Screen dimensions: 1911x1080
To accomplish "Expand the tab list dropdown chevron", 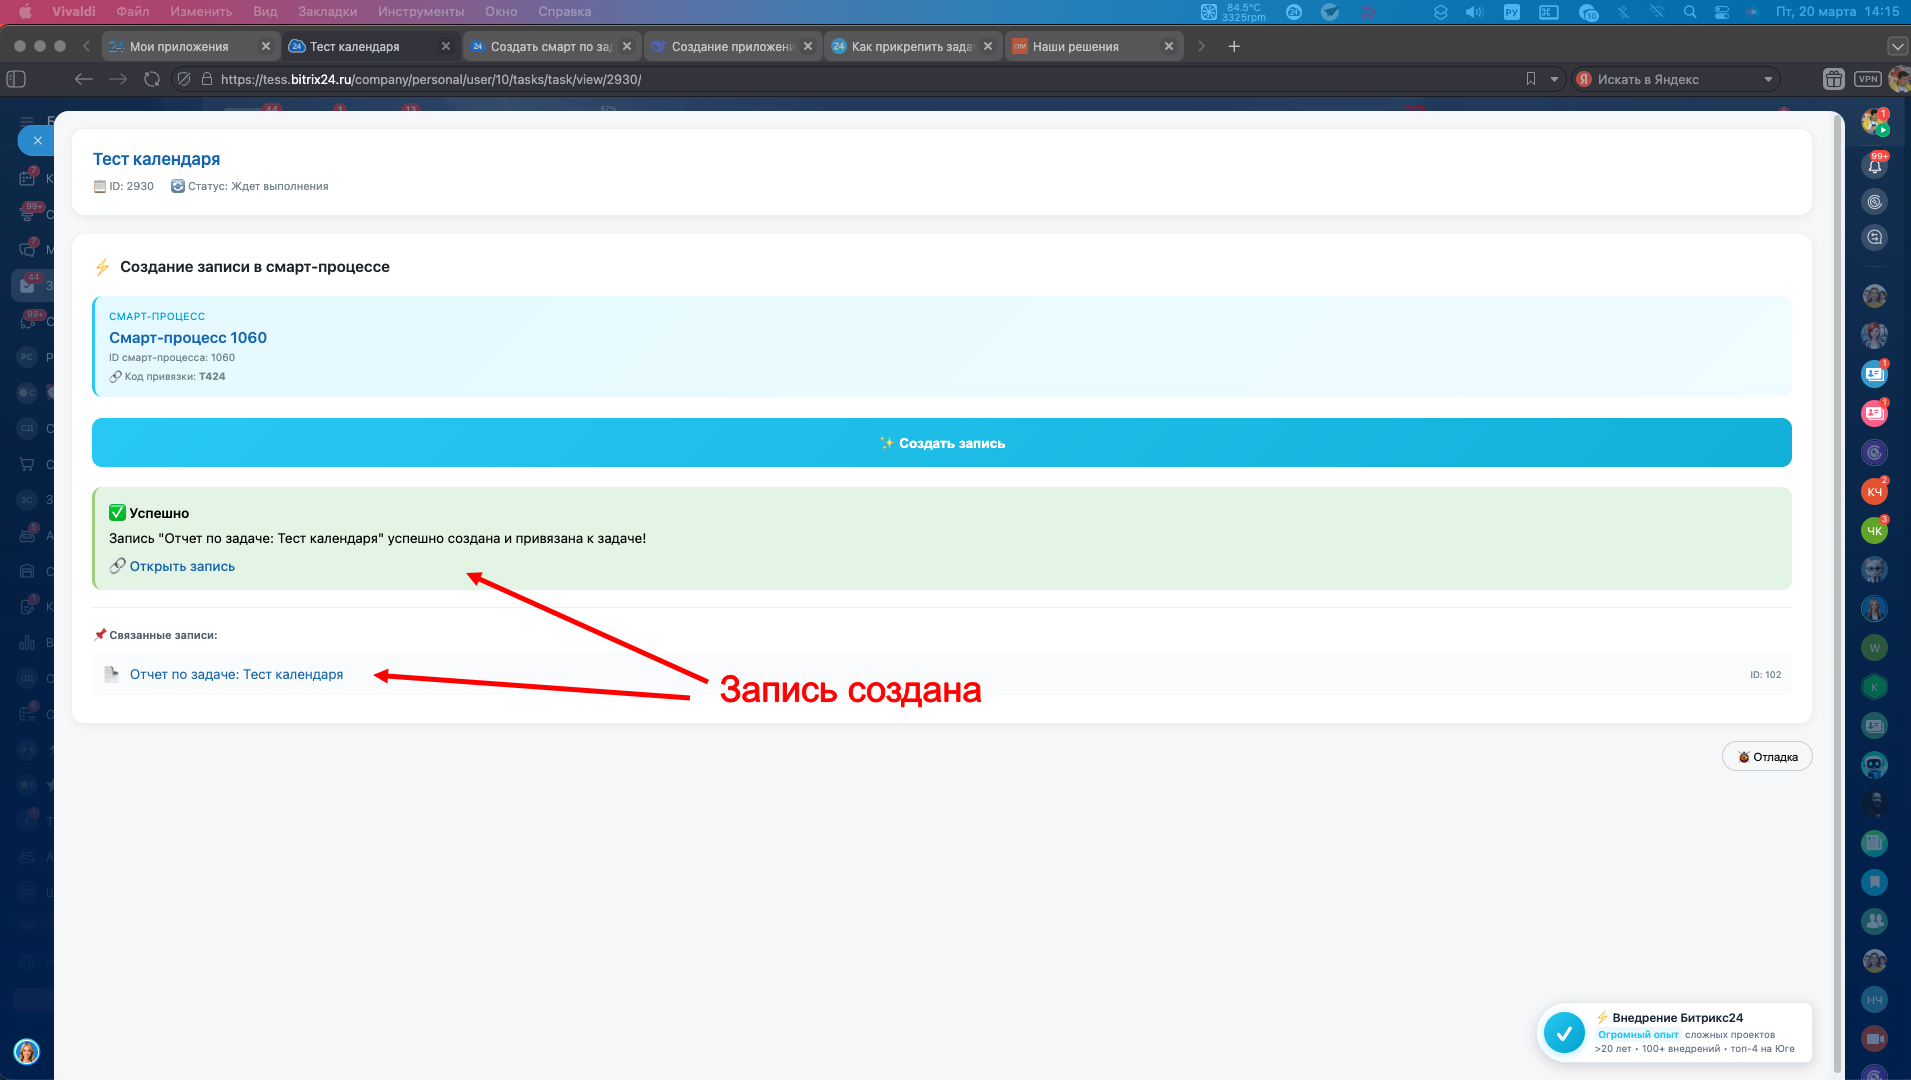I will 1896,46.
